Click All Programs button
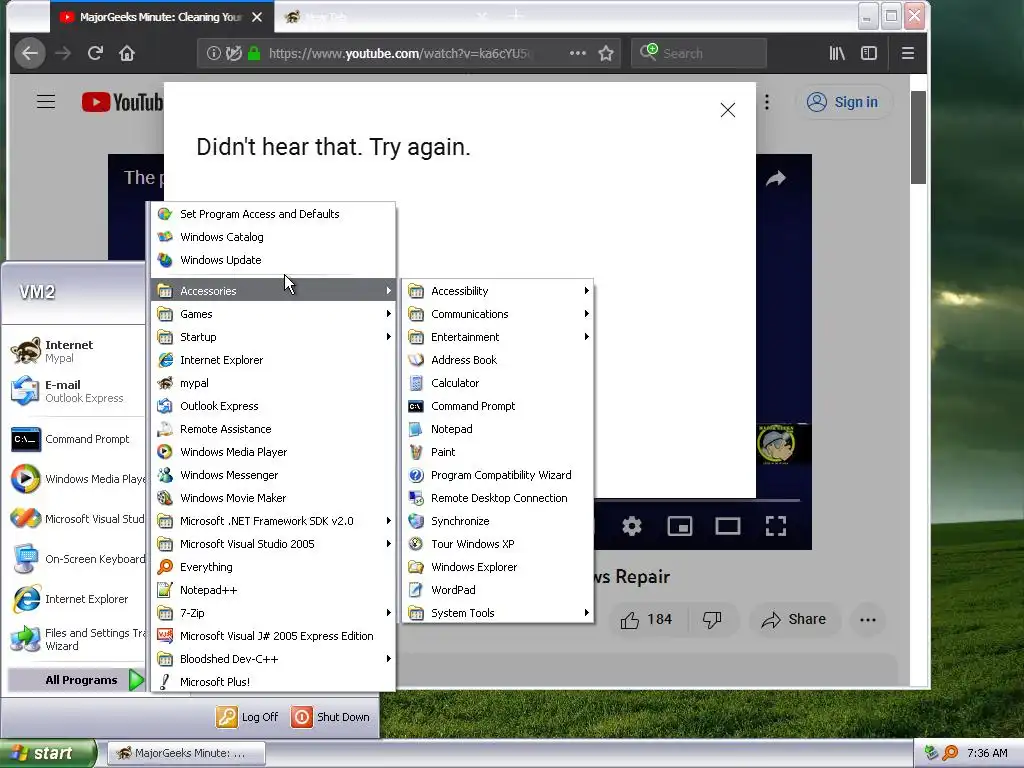The width and height of the screenshot is (1024, 768). [x=76, y=680]
